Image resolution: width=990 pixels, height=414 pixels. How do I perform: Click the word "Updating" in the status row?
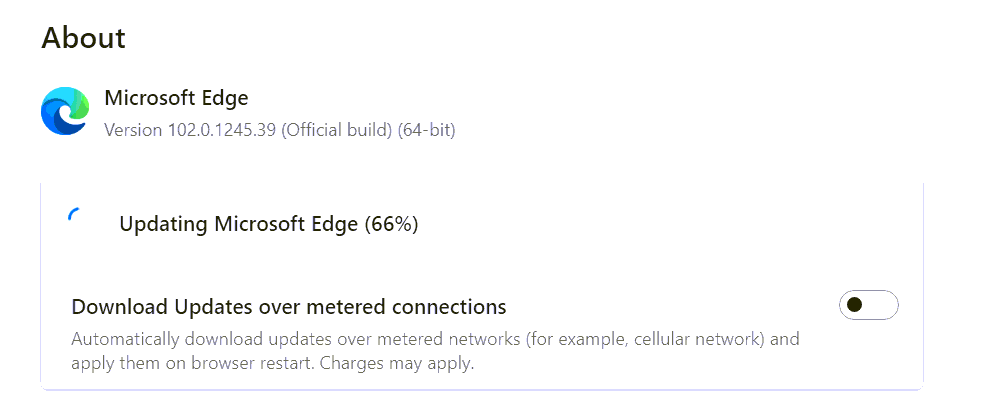coord(163,224)
